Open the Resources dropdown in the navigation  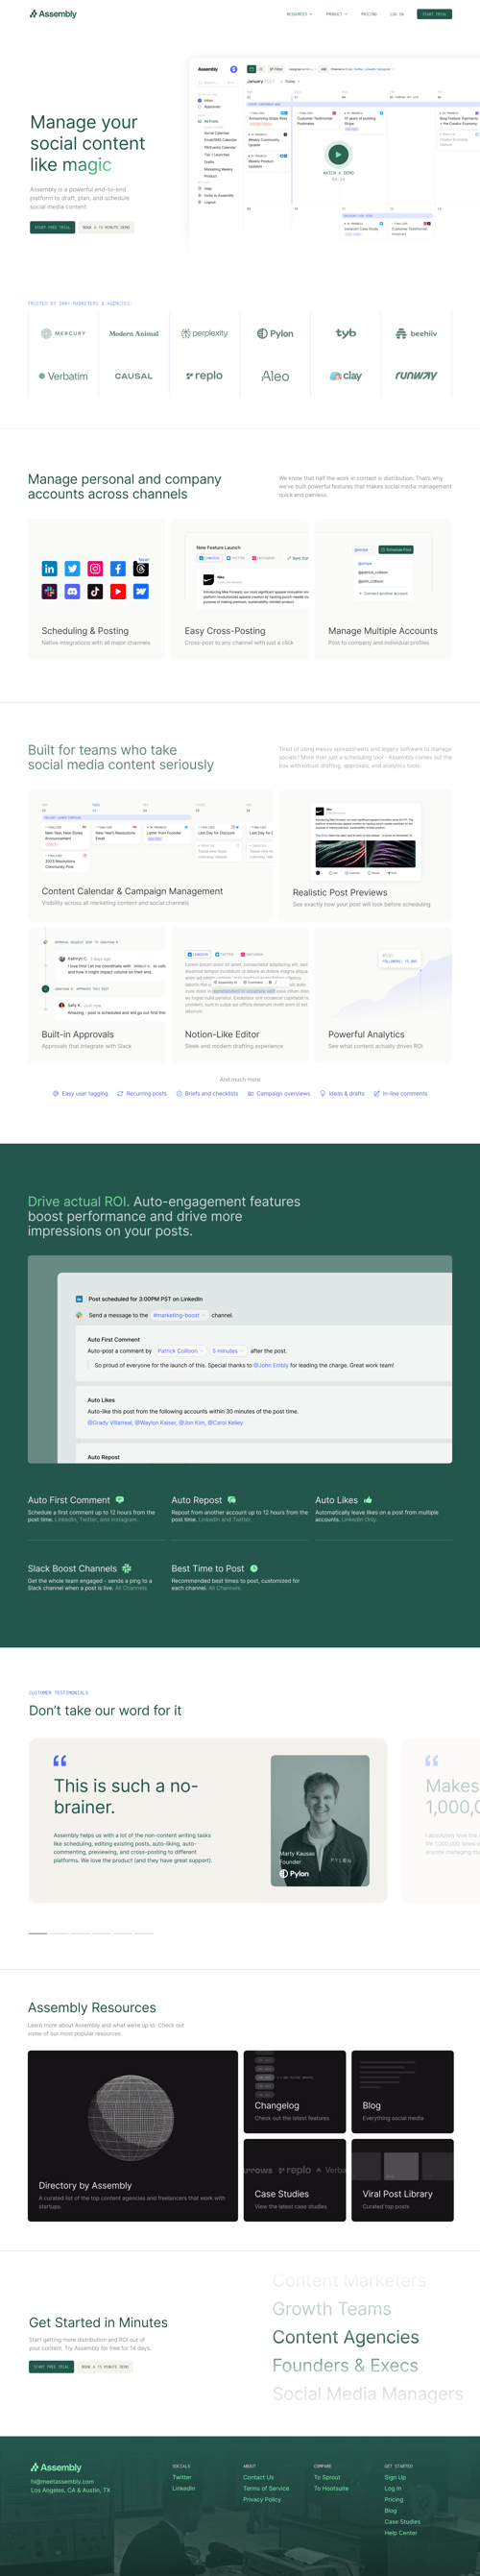[x=299, y=14]
